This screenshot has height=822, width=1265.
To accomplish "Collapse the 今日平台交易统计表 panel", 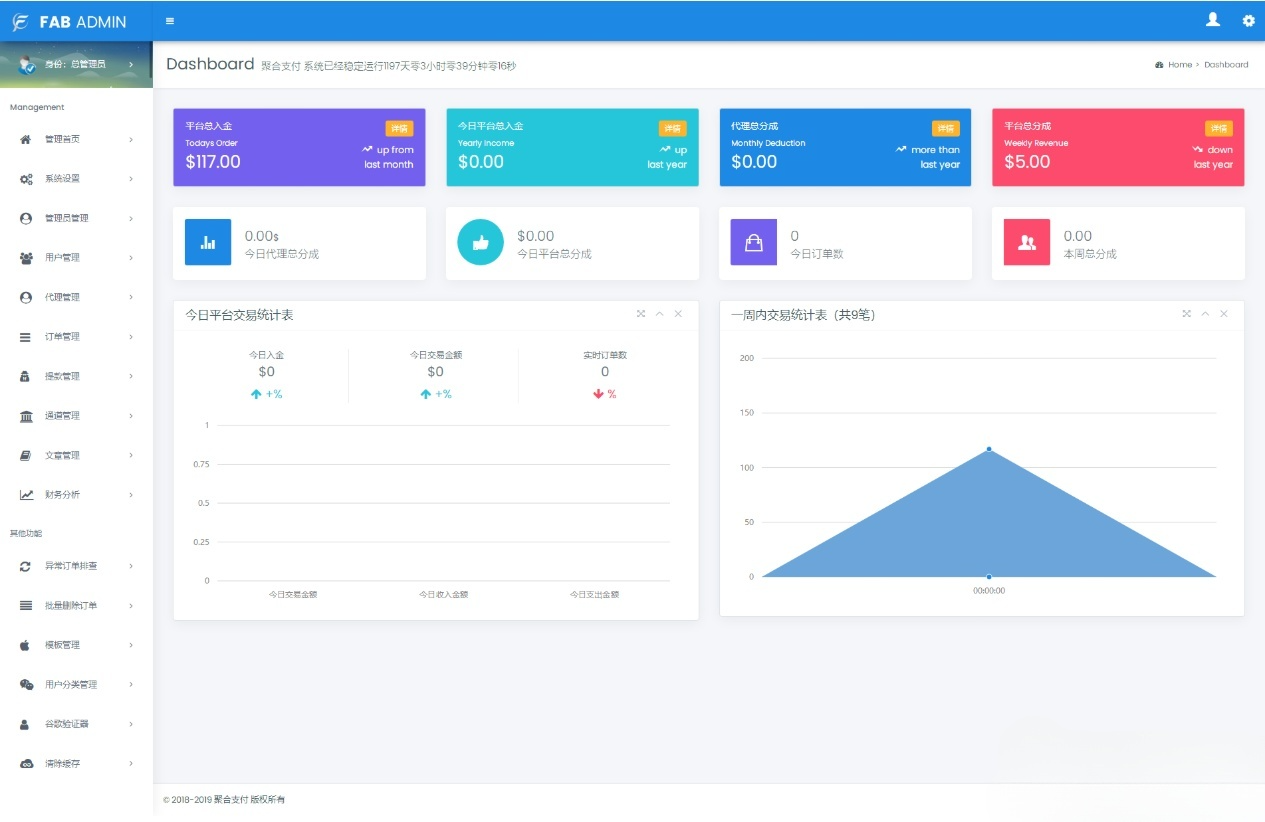I will point(659,313).
